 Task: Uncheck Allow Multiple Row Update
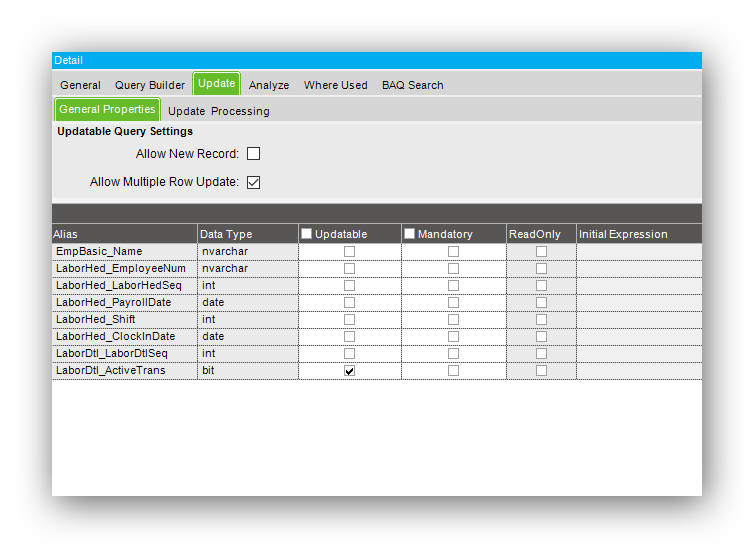[253, 182]
